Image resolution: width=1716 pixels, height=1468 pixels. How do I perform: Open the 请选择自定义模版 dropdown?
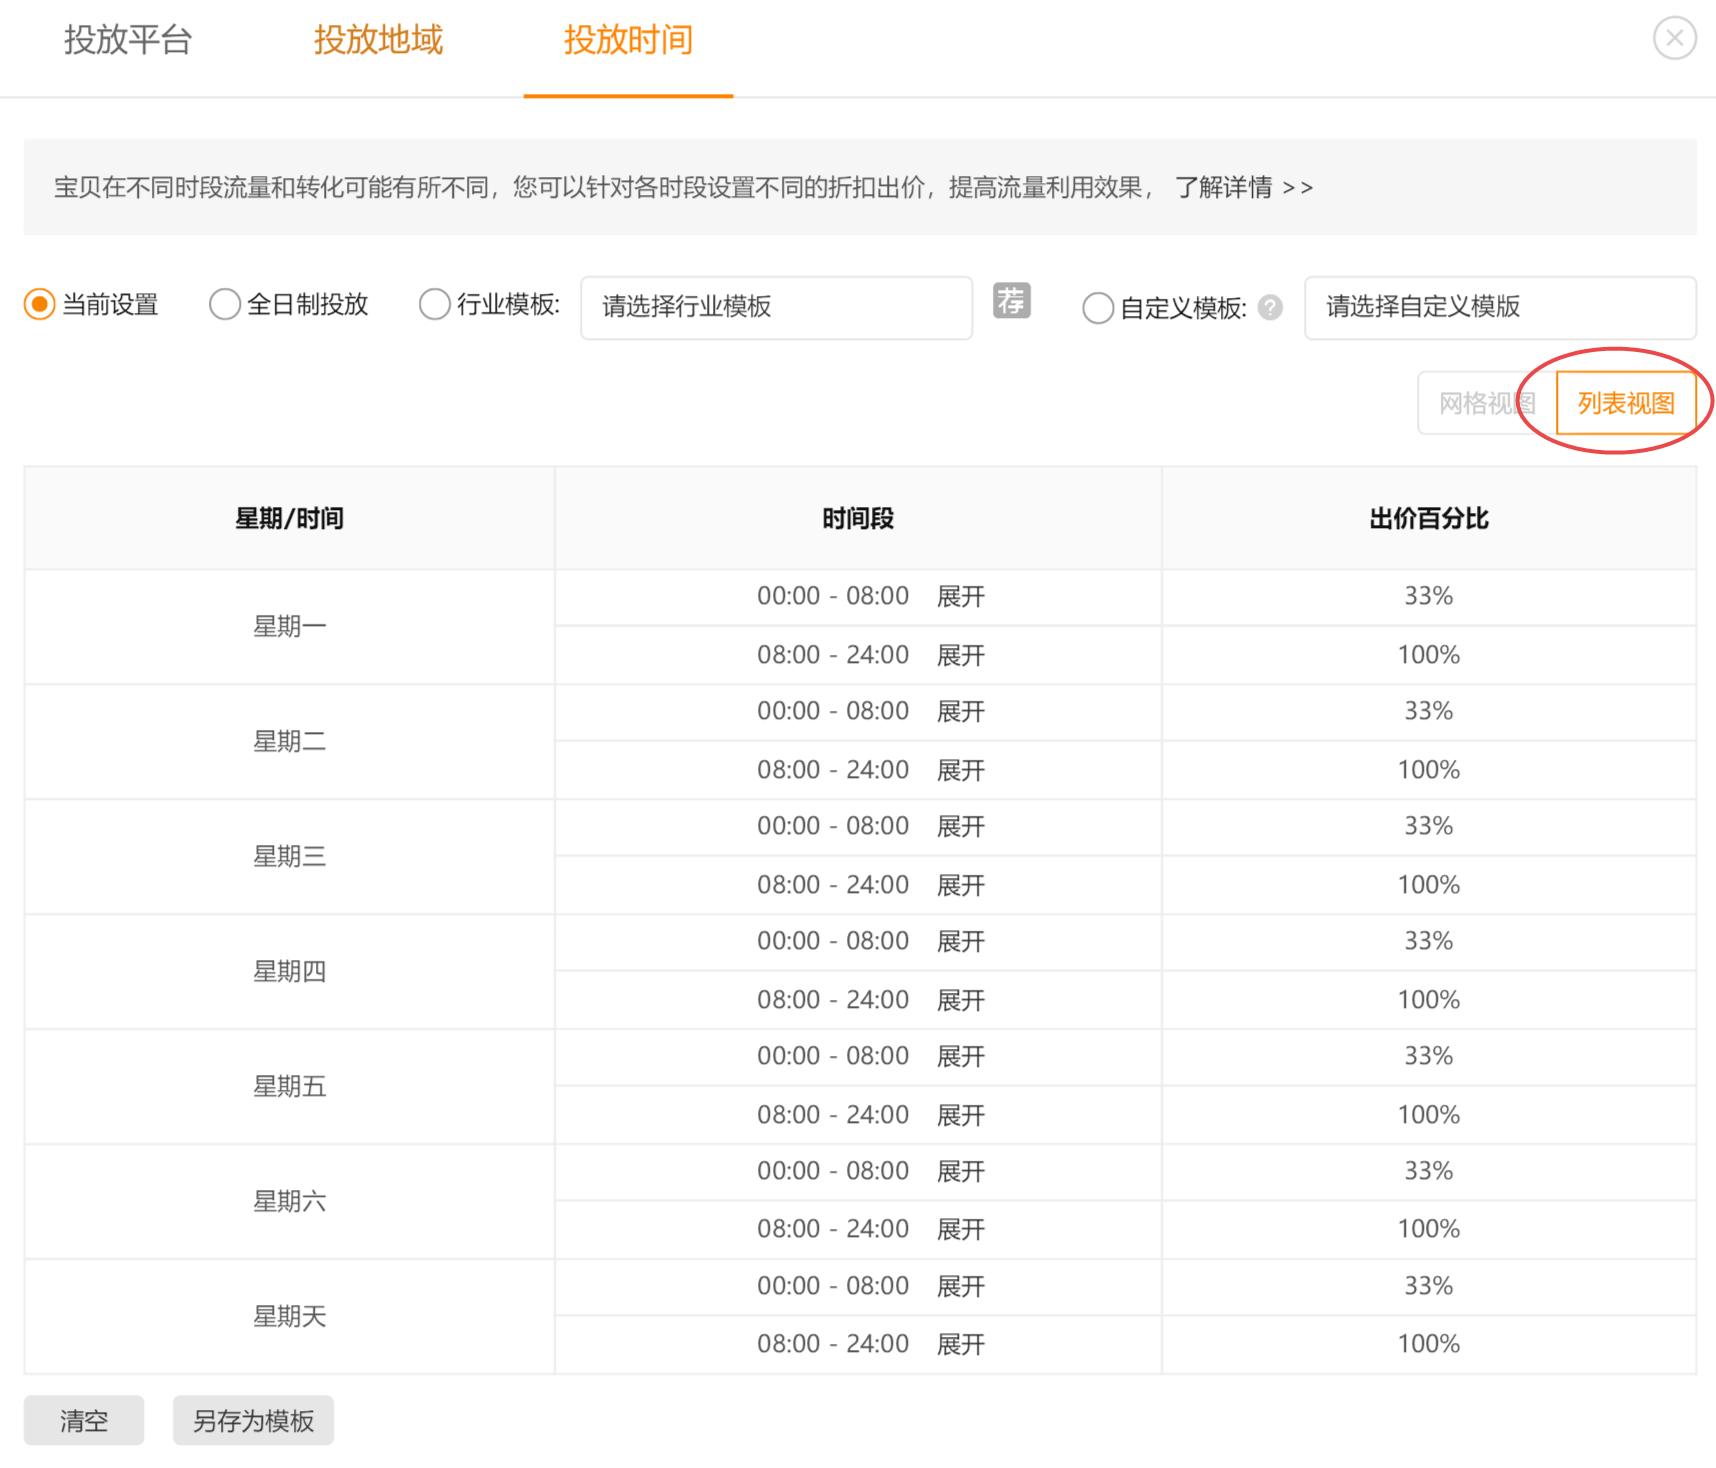tap(1500, 309)
